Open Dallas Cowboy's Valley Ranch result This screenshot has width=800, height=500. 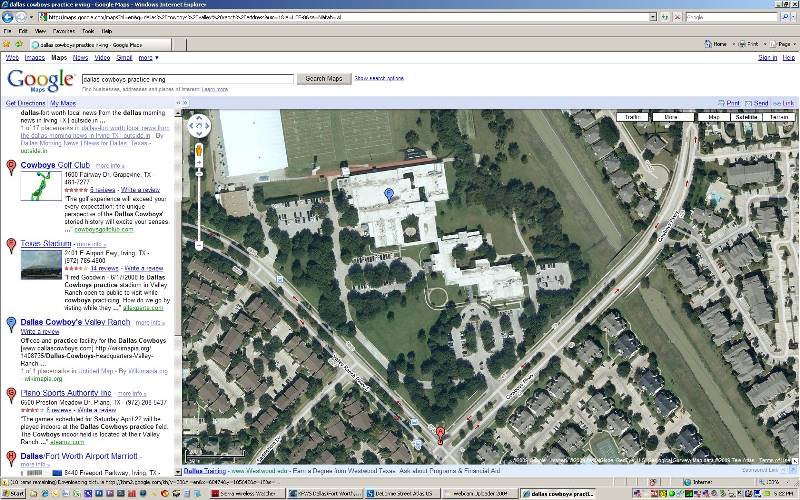[x=76, y=322]
